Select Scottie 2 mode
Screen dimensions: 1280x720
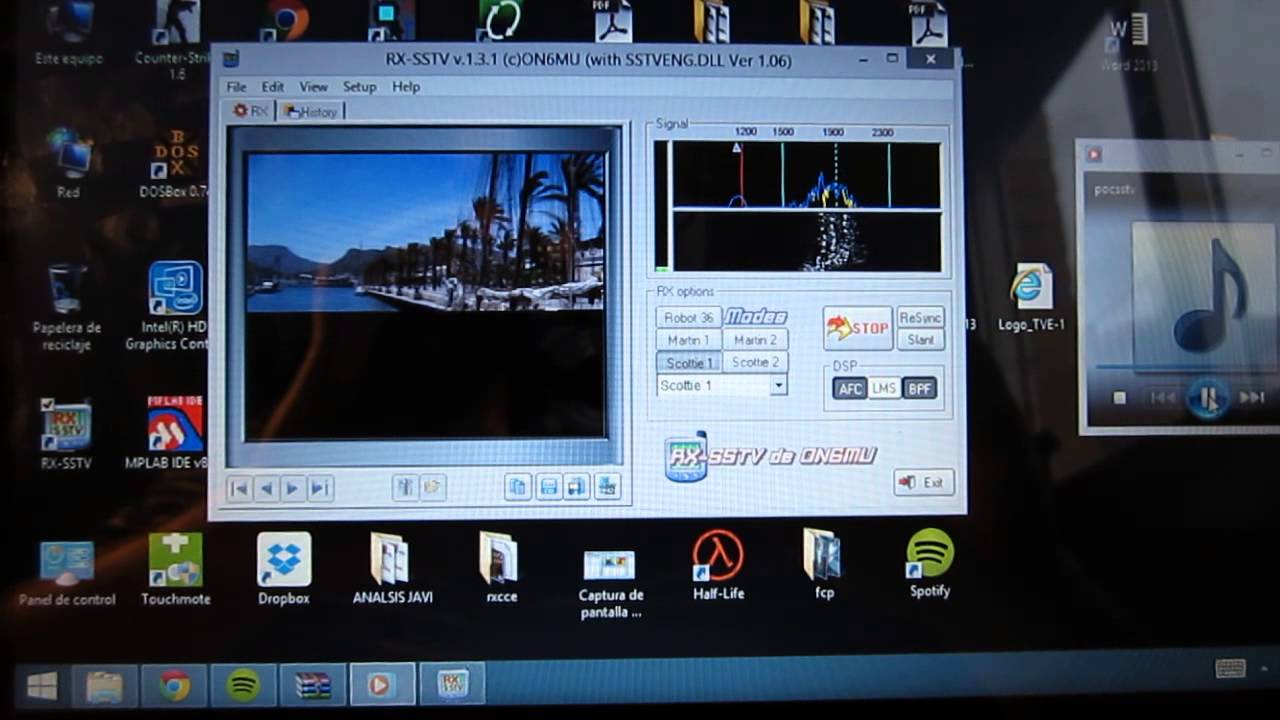click(755, 362)
